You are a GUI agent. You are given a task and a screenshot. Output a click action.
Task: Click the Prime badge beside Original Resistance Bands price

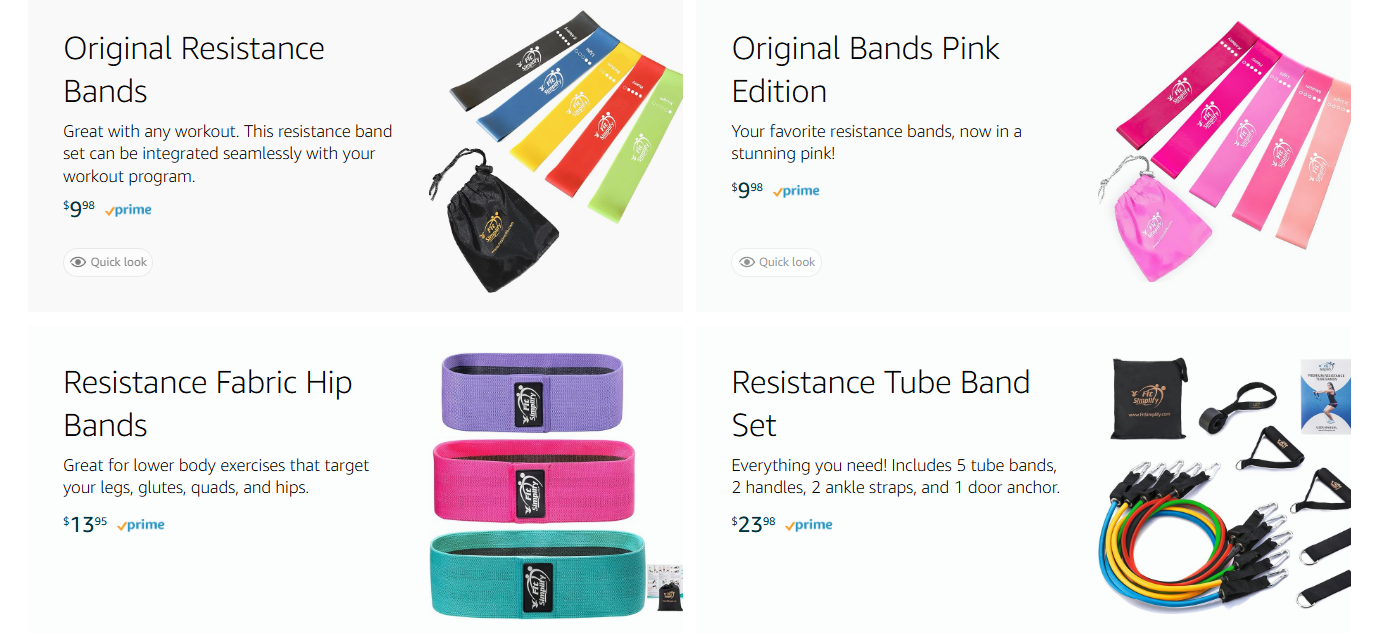(129, 210)
